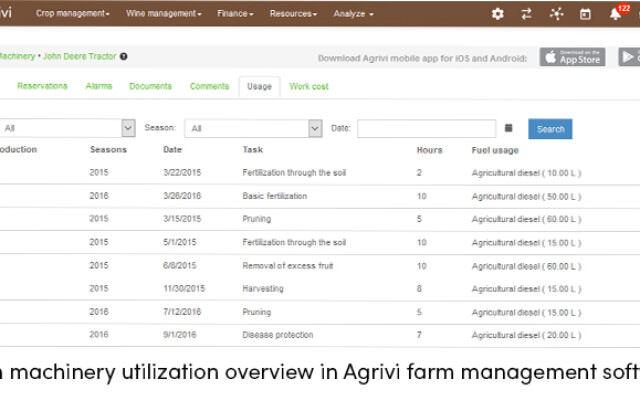Select the 3/22/2015 date cell
The image size is (640, 400).
(x=182, y=173)
